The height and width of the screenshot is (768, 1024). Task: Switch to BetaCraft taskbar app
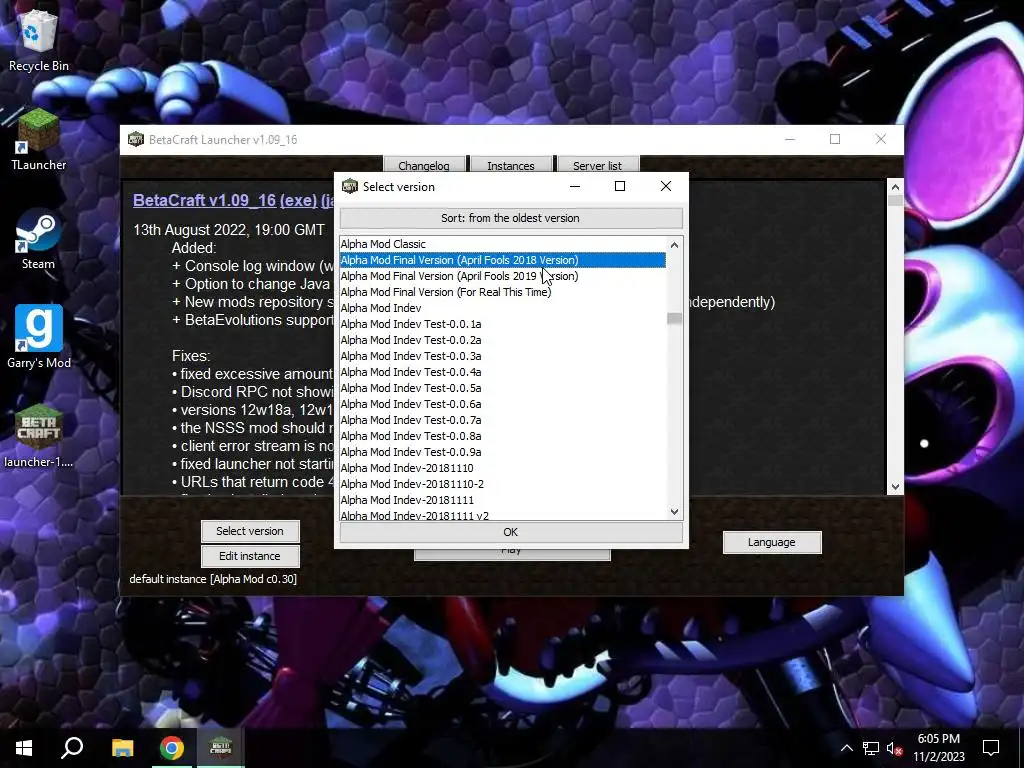(221, 748)
